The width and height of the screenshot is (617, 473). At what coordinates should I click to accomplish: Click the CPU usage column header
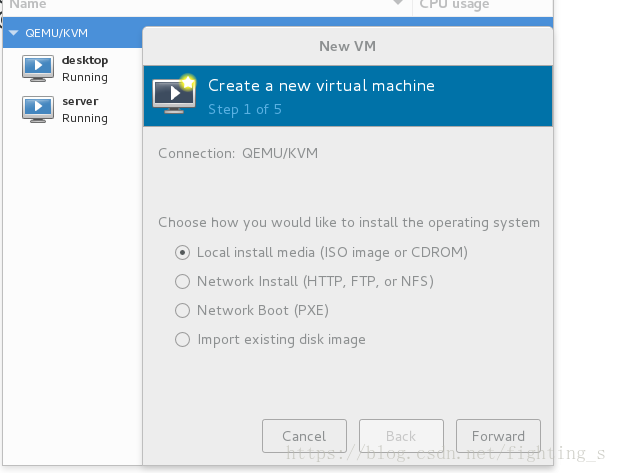click(x=454, y=5)
